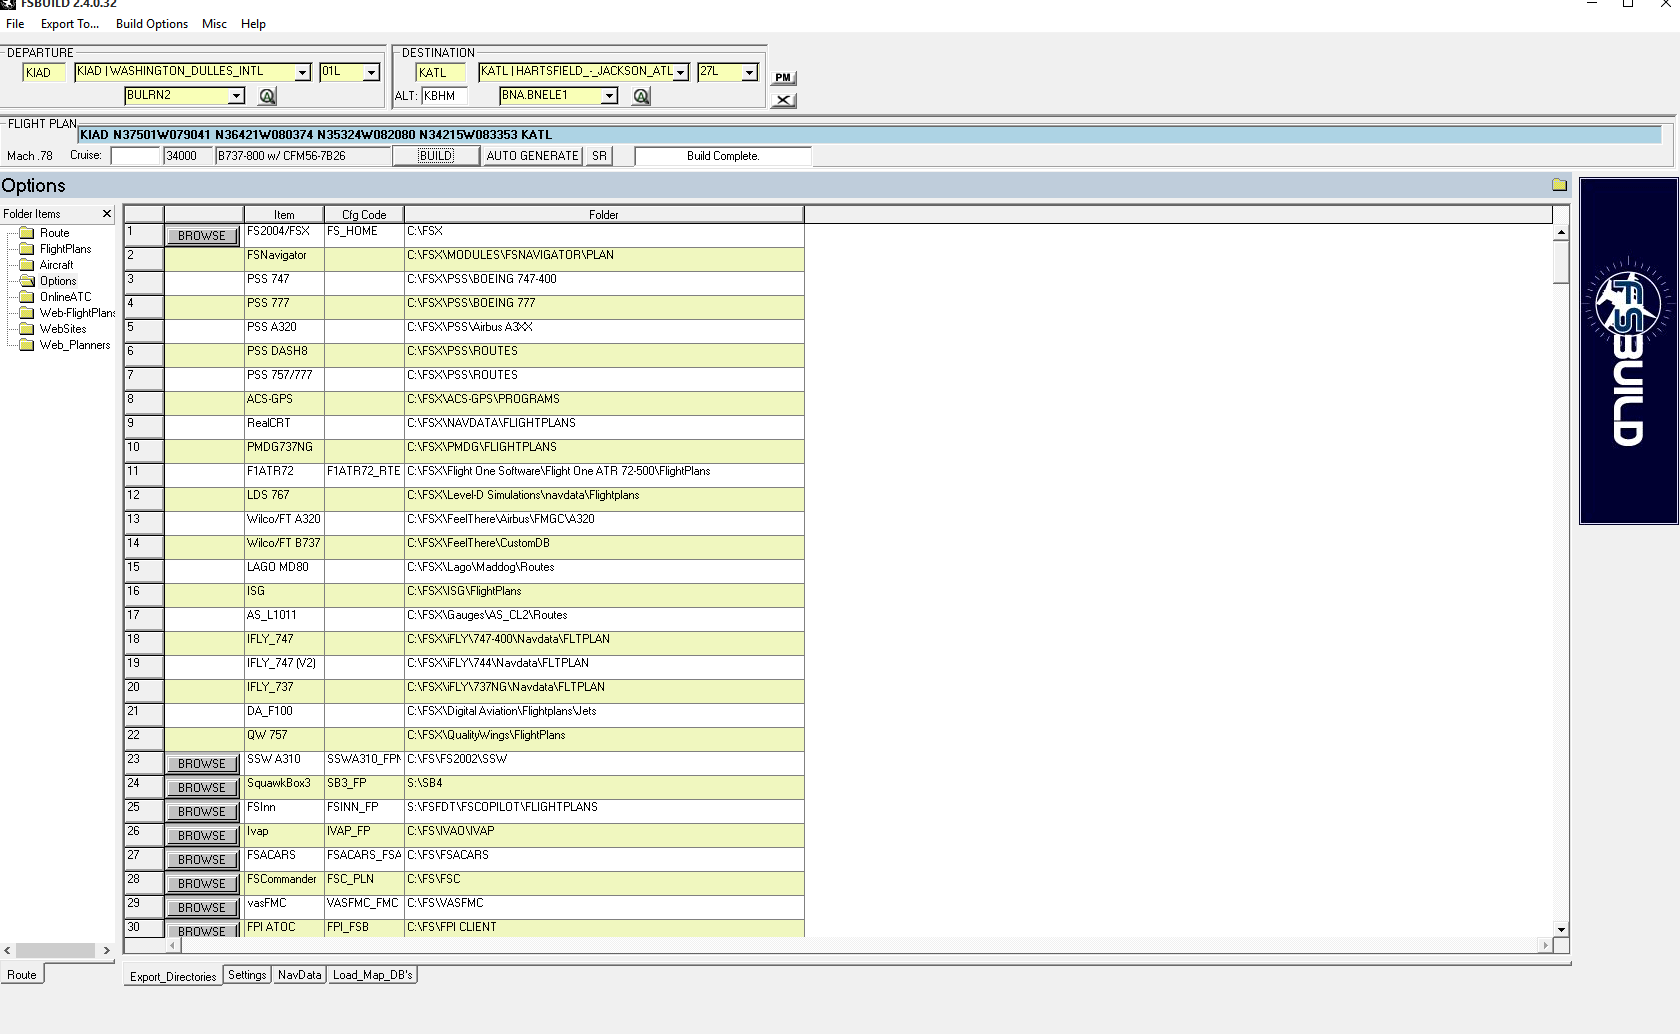Click the grid horizontal scrollbar right arrow
Viewport: 1680px width, 1034px height.
(1545, 945)
